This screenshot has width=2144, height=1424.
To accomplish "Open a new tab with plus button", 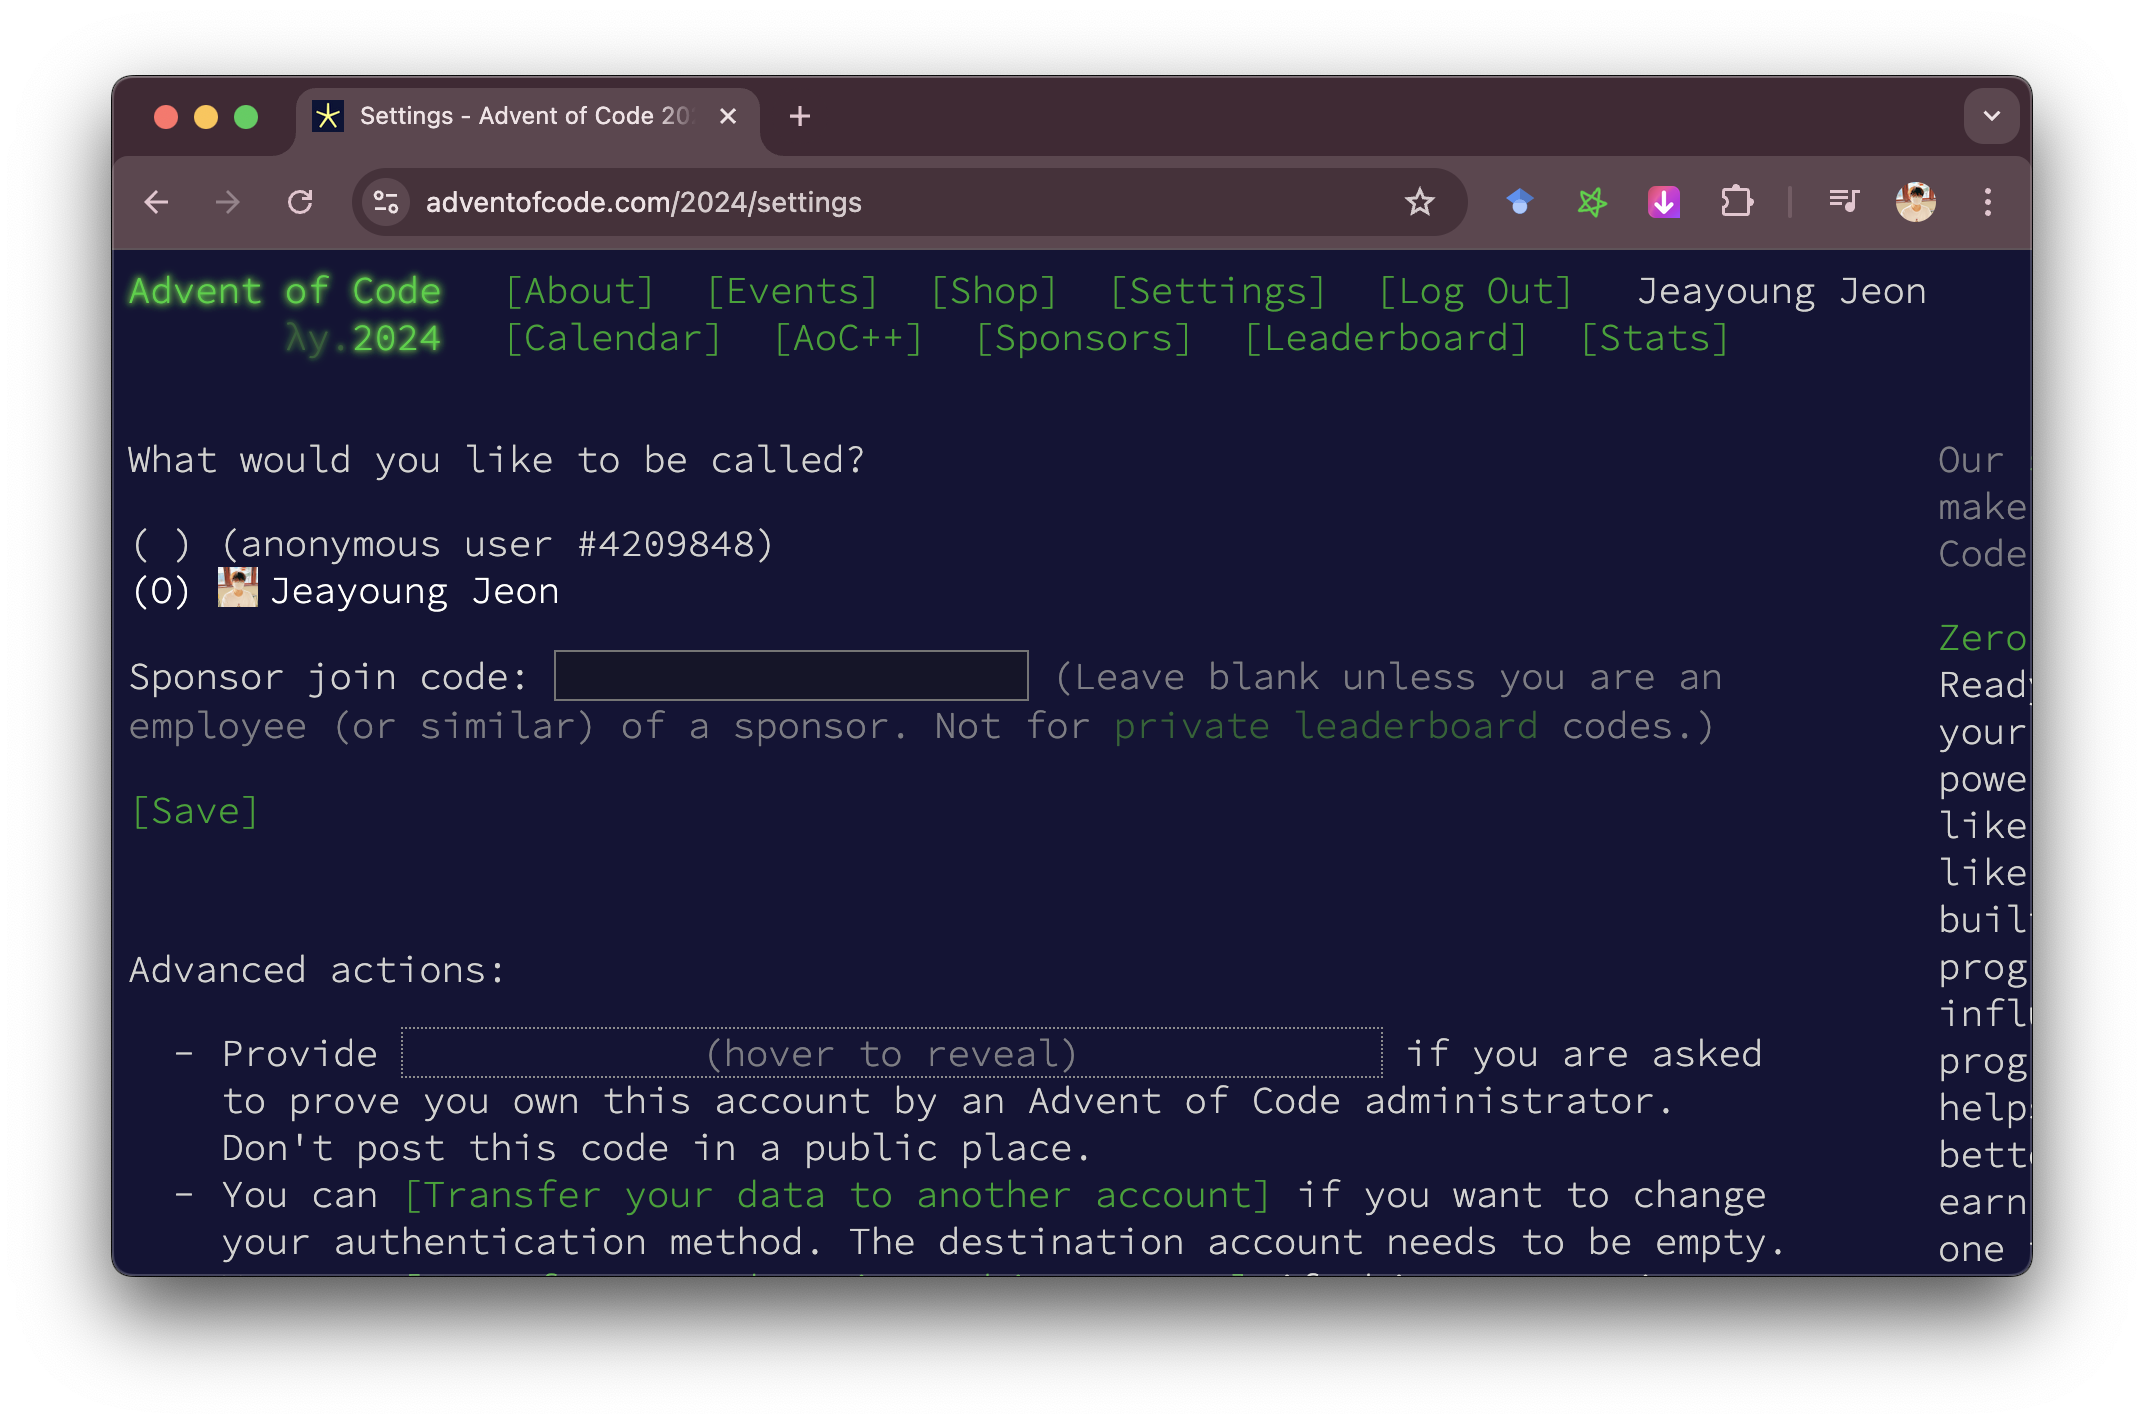I will coord(800,117).
